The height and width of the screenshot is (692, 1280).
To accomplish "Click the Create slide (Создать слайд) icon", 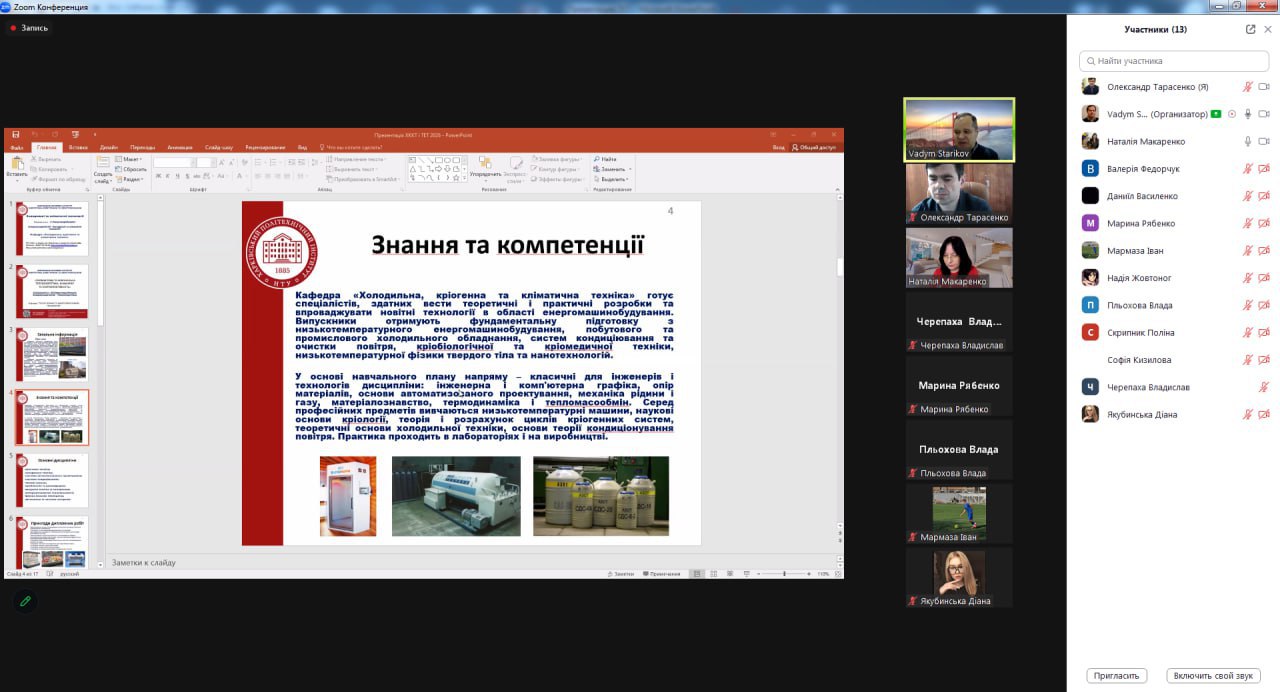I will click(x=102, y=164).
